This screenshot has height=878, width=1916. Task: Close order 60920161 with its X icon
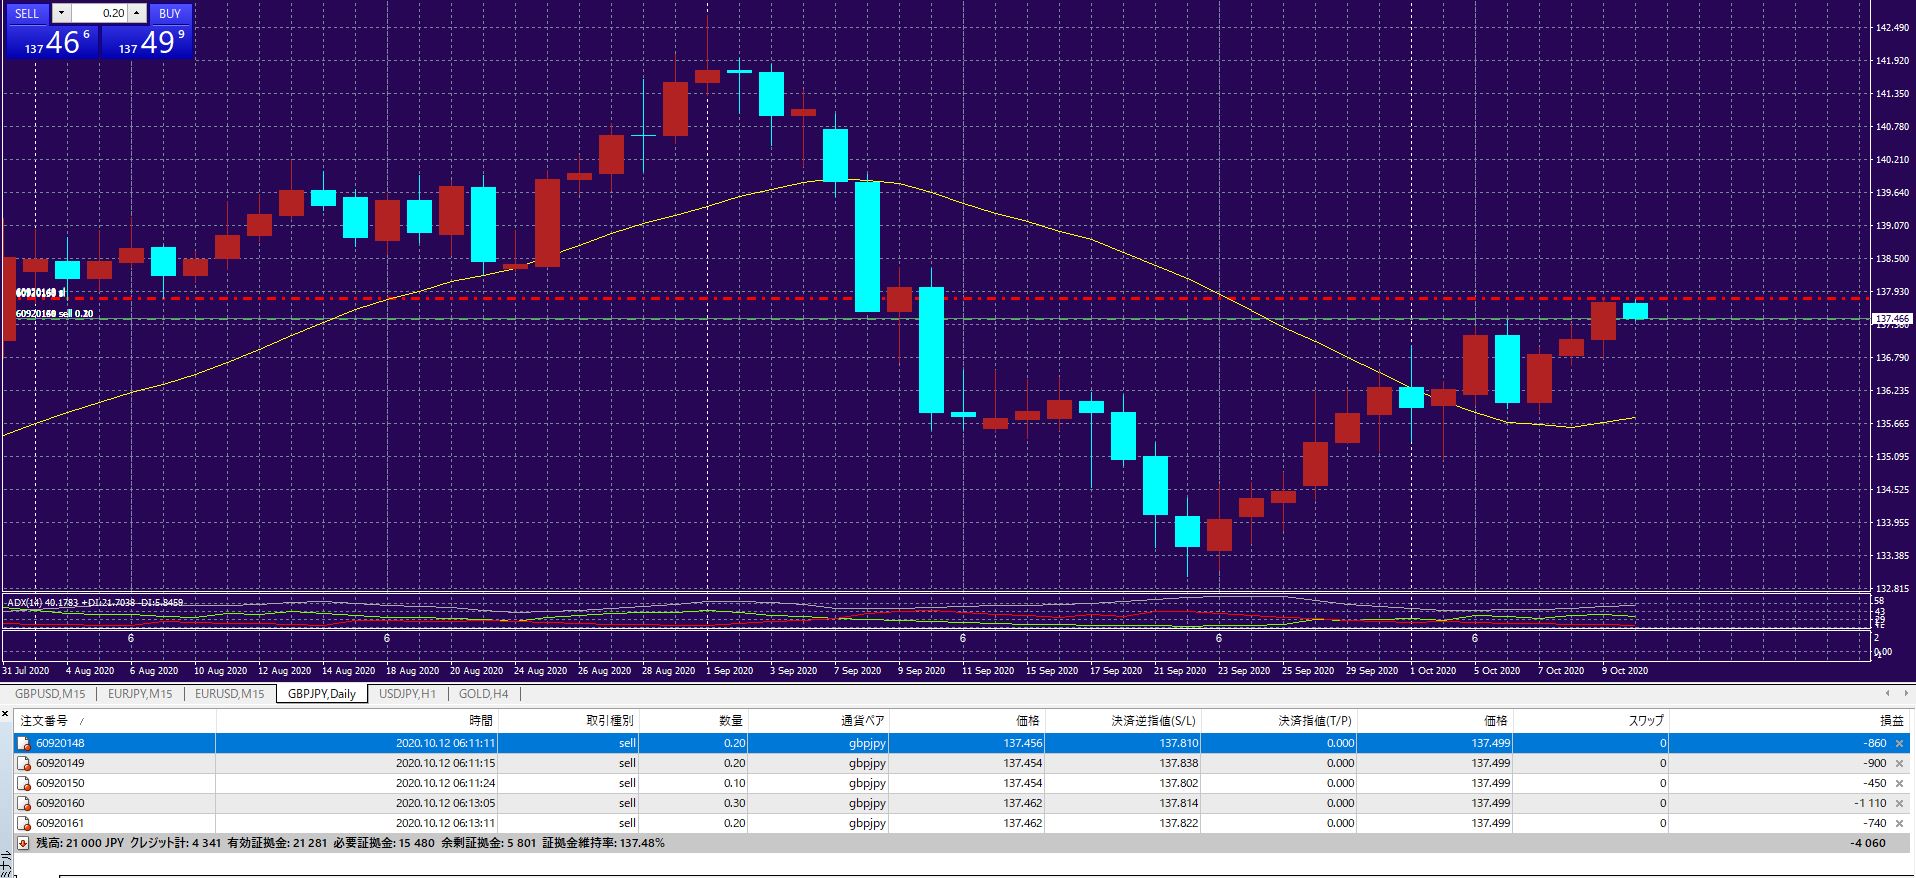click(x=1899, y=824)
